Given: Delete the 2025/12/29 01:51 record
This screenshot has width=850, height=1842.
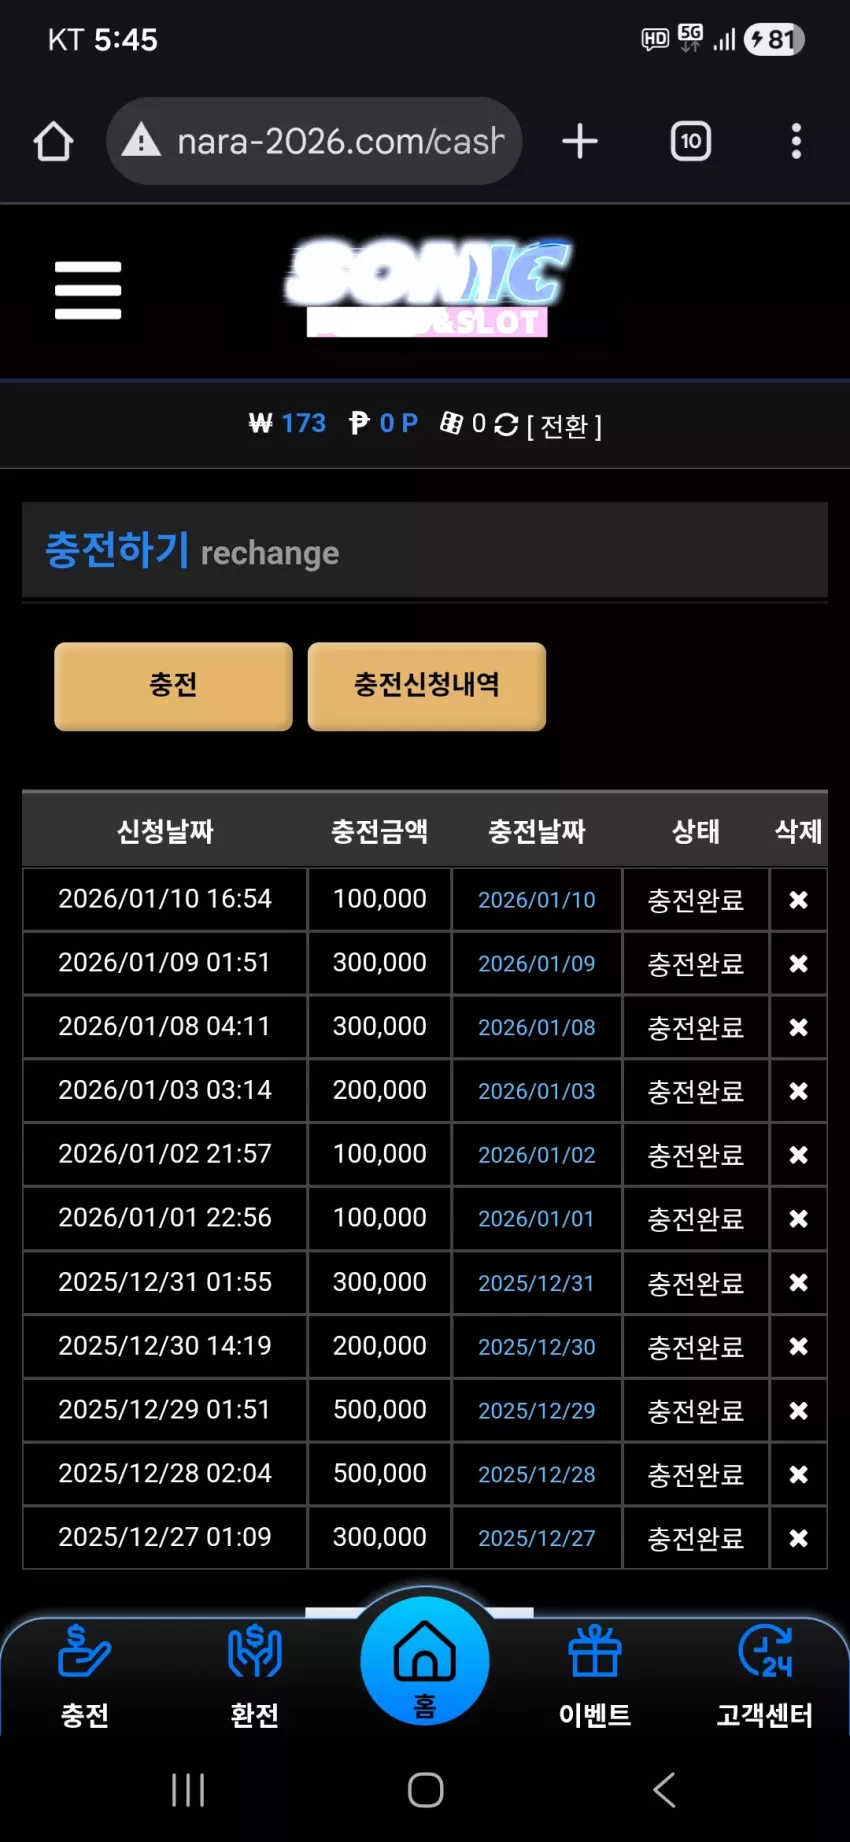Looking at the screenshot, I should pos(798,1410).
